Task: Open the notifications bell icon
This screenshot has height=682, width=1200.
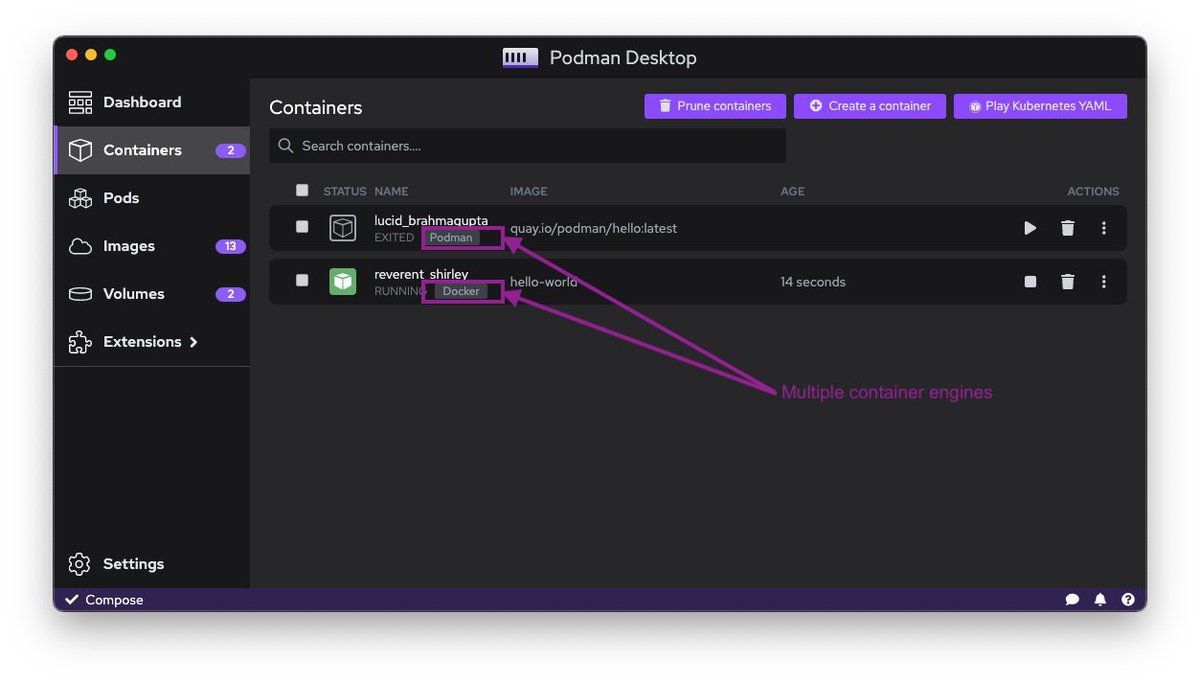Action: (1100, 600)
